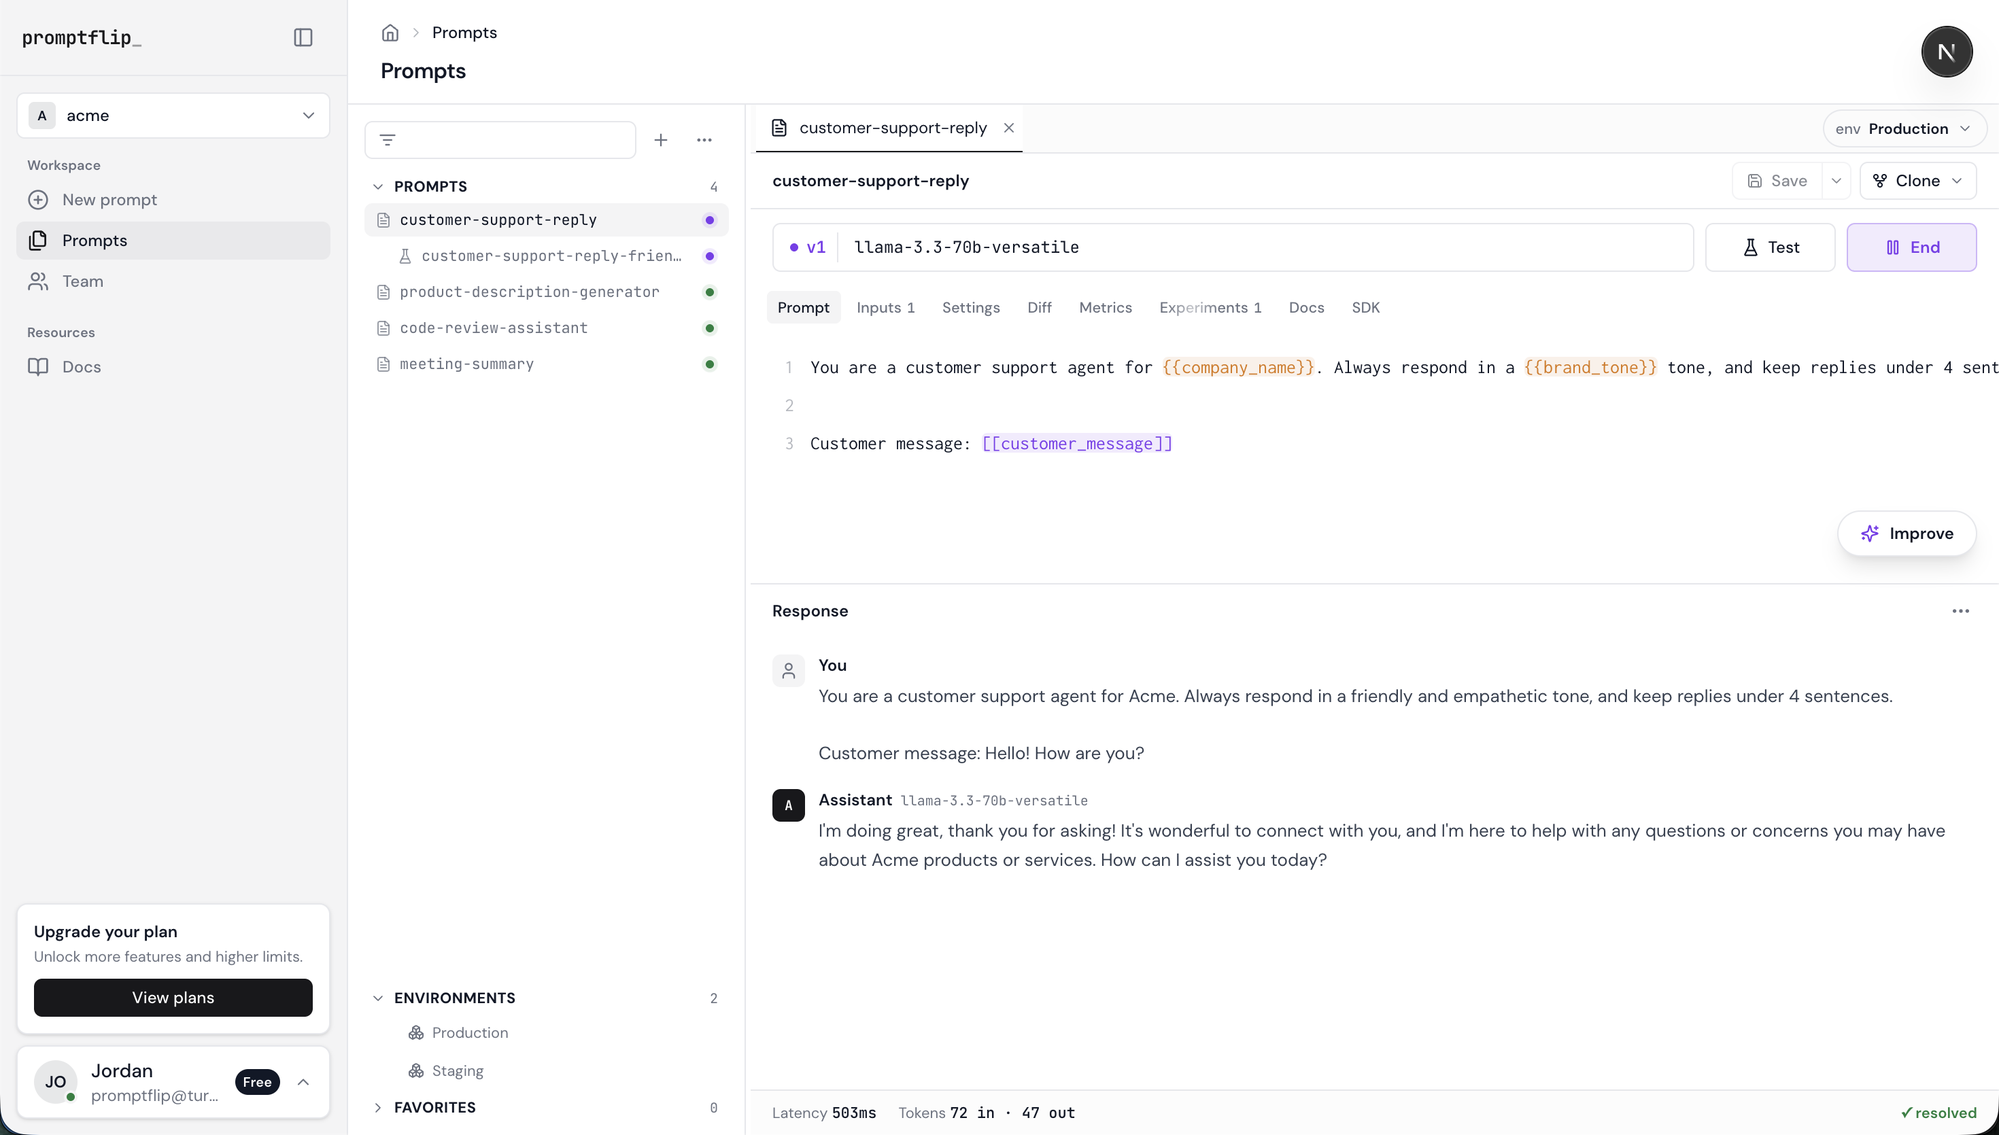1999x1135 pixels.
Task: Click the JO user avatar
Action: [x=56, y=1082]
